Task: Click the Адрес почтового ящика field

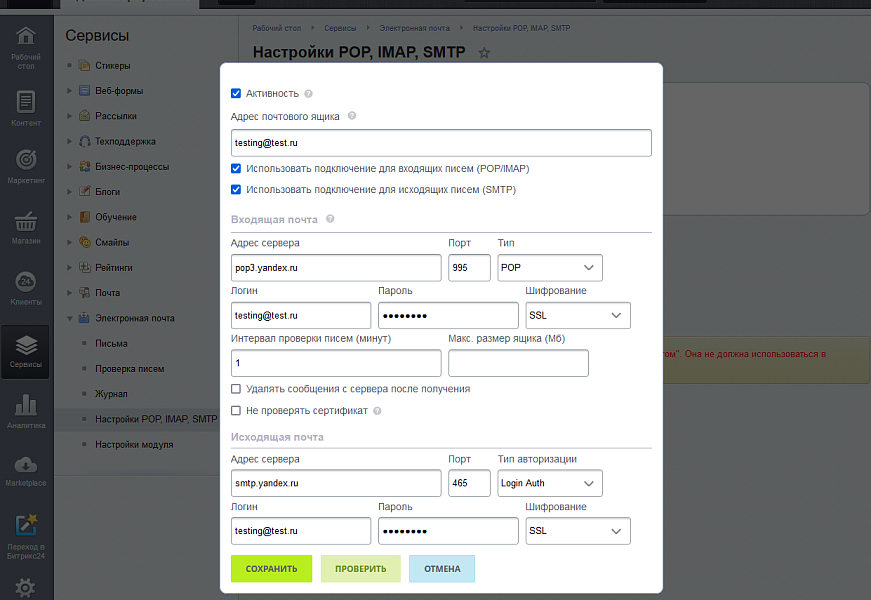Action: coord(440,143)
